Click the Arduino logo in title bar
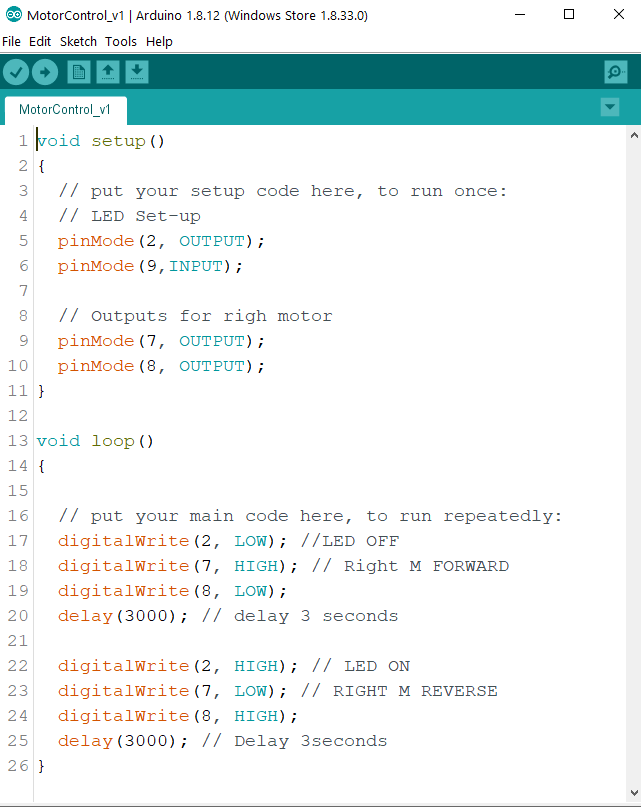641x807 pixels. point(14,15)
